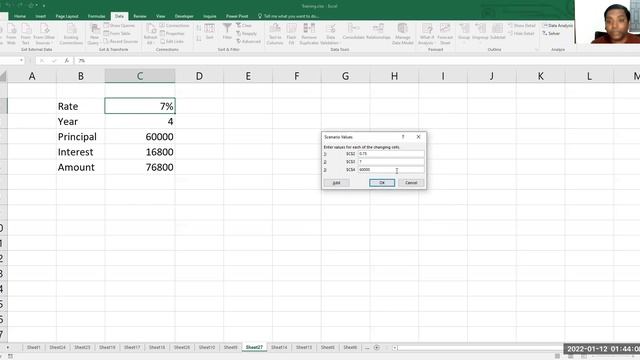The width and height of the screenshot is (640, 360).
Task: Switch to the Formulas ribbon tab
Action: (96, 16)
